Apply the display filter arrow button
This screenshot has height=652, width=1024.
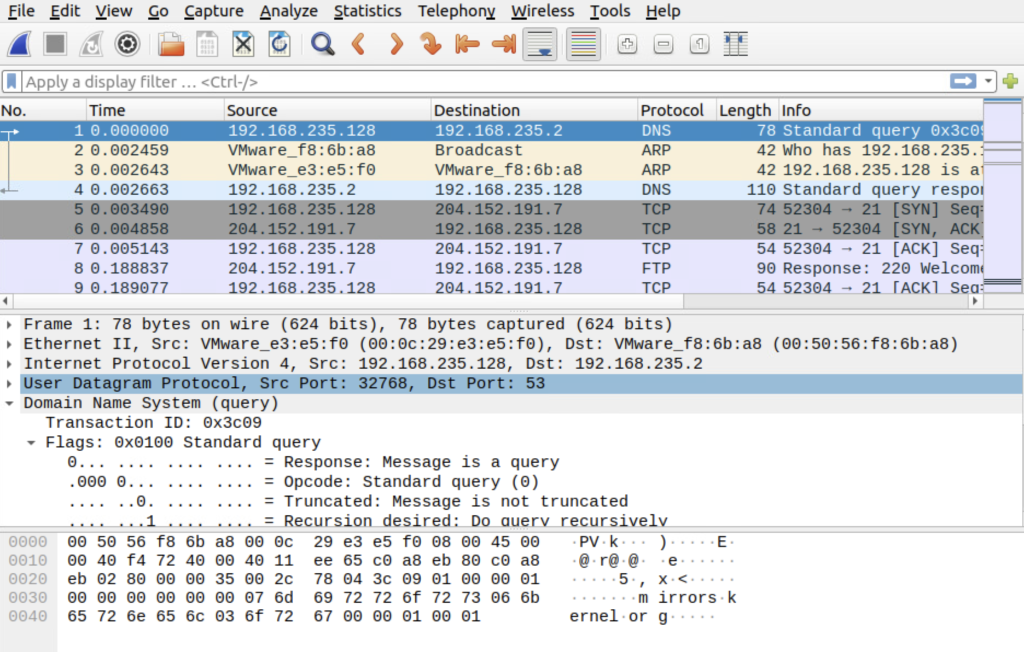pyautogui.click(x=963, y=81)
